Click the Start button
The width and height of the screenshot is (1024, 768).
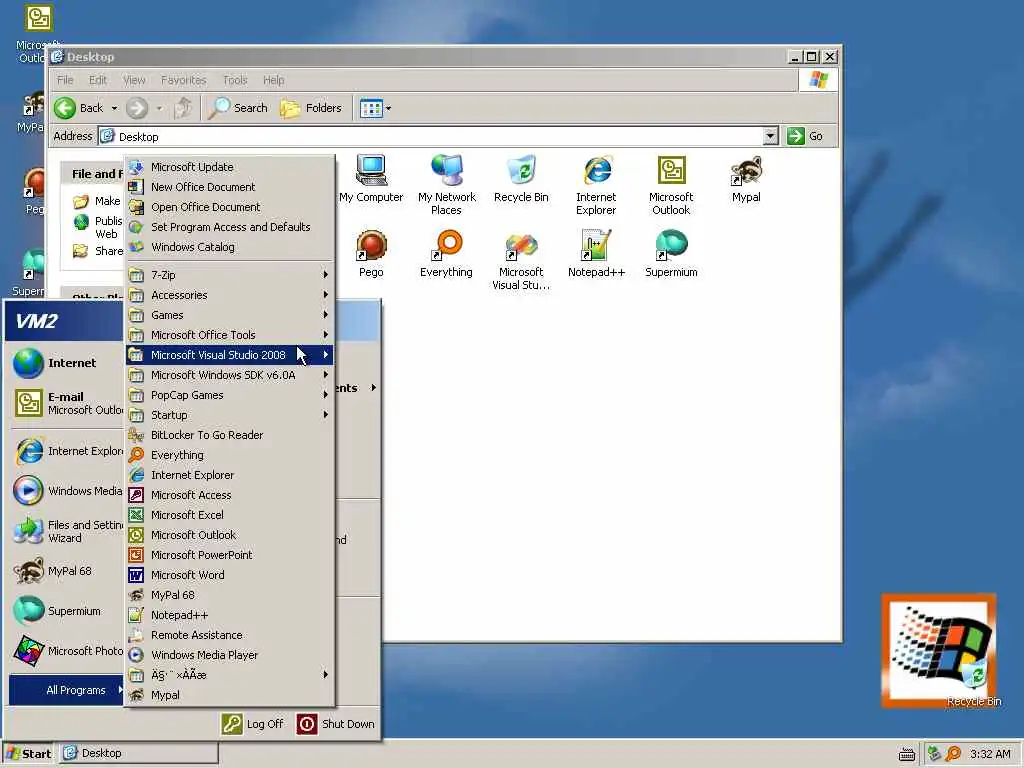[29, 754]
